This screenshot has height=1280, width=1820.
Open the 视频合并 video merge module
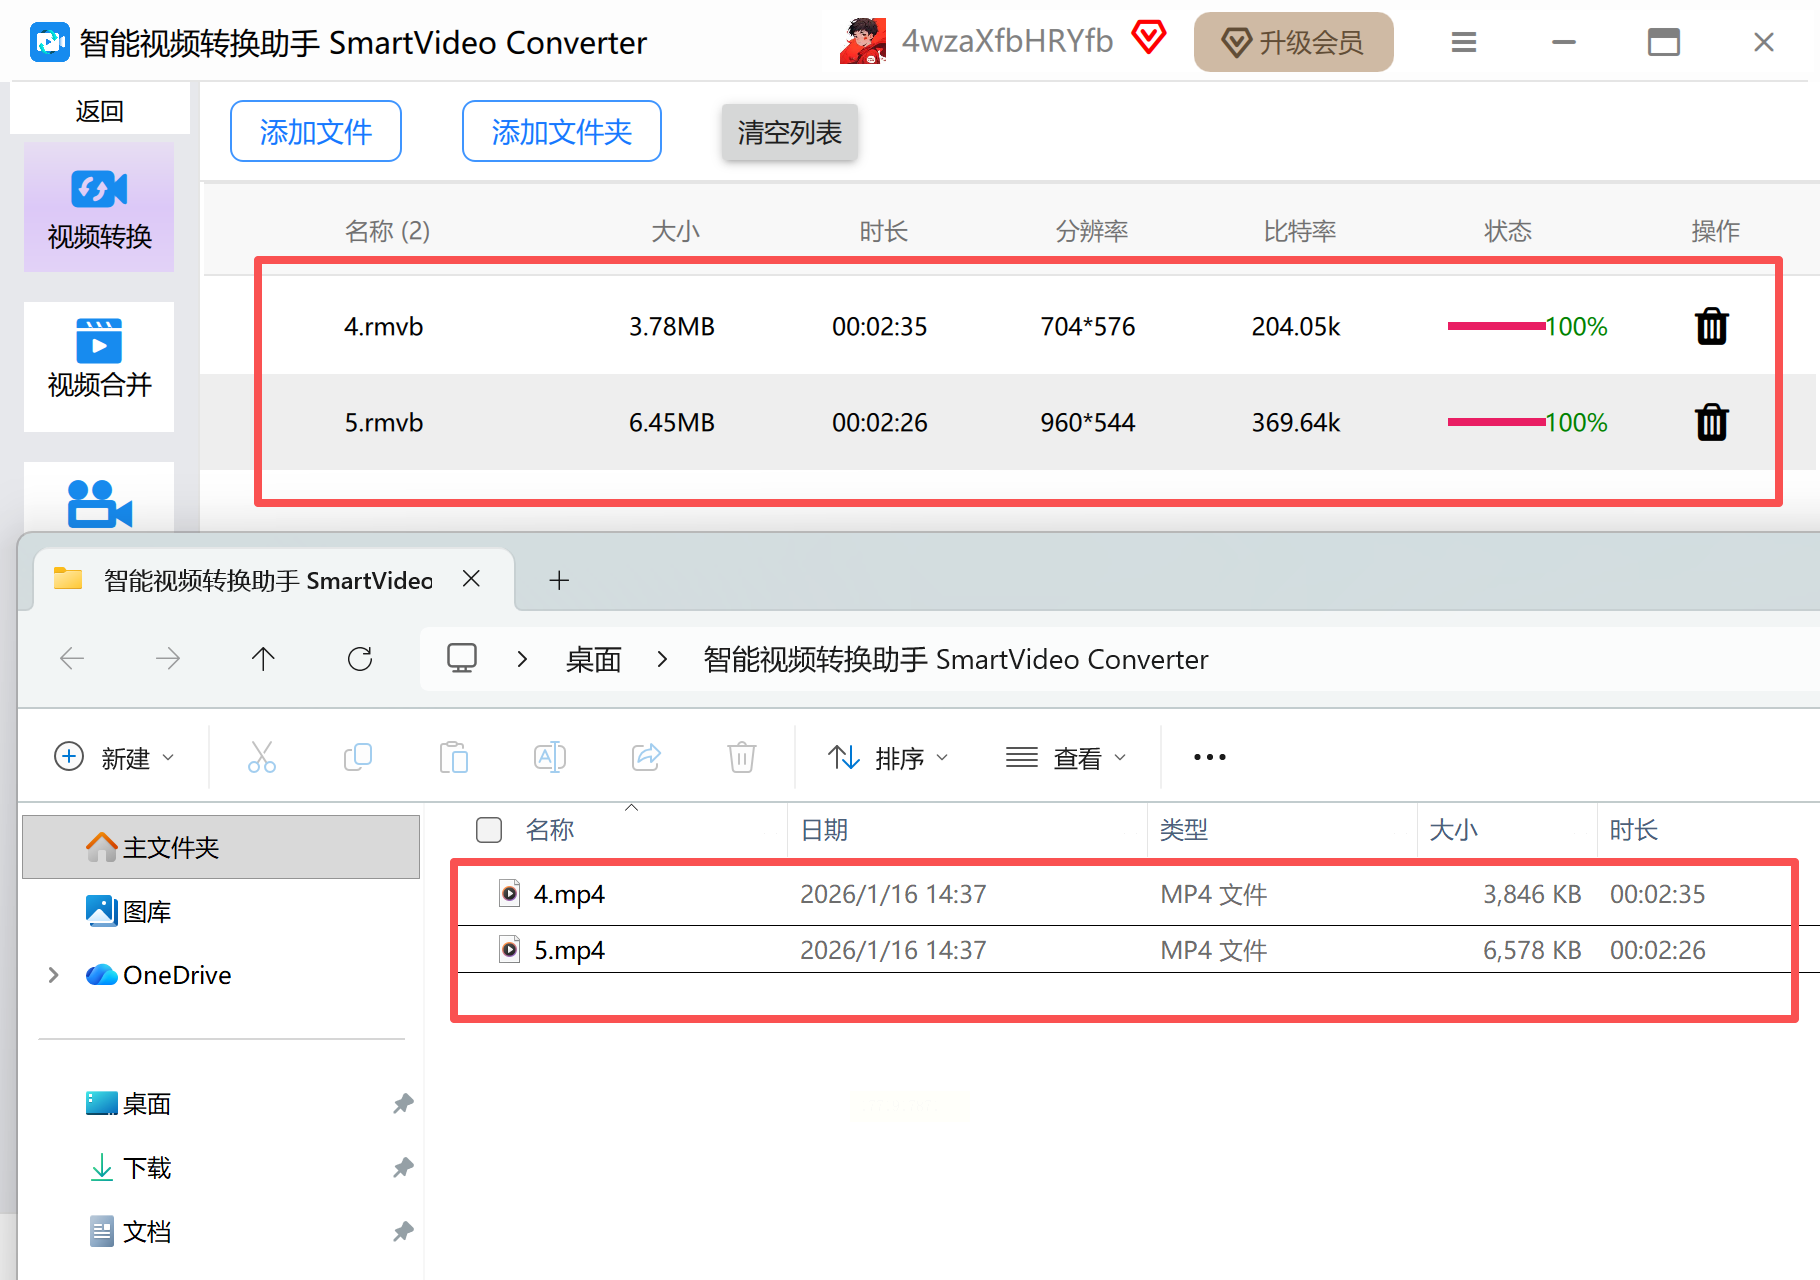[x=99, y=367]
